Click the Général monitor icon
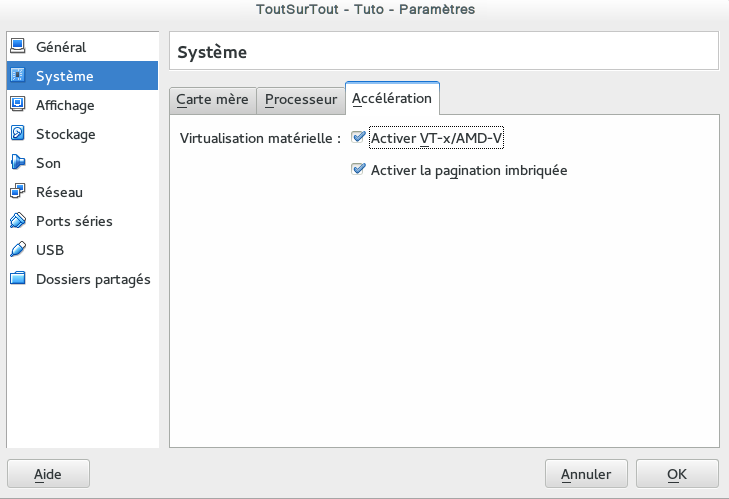Screen dimensions: 729x499 pyautogui.click(x=18, y=46)
